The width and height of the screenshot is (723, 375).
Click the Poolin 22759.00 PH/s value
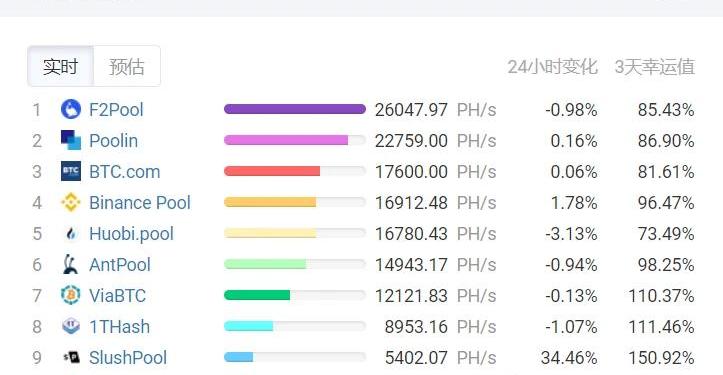pos(435,141)
